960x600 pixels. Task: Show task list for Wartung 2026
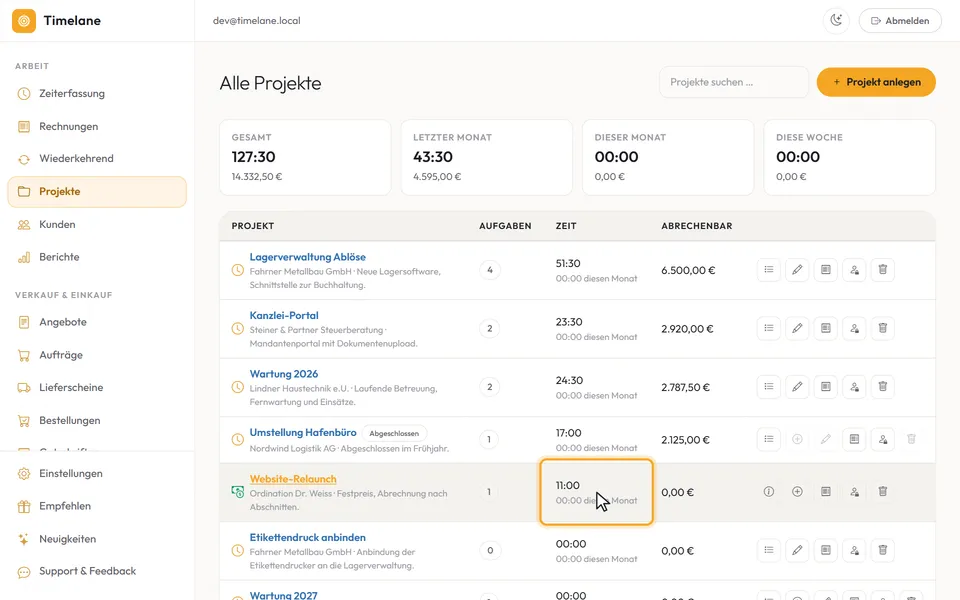click(768, 387)
